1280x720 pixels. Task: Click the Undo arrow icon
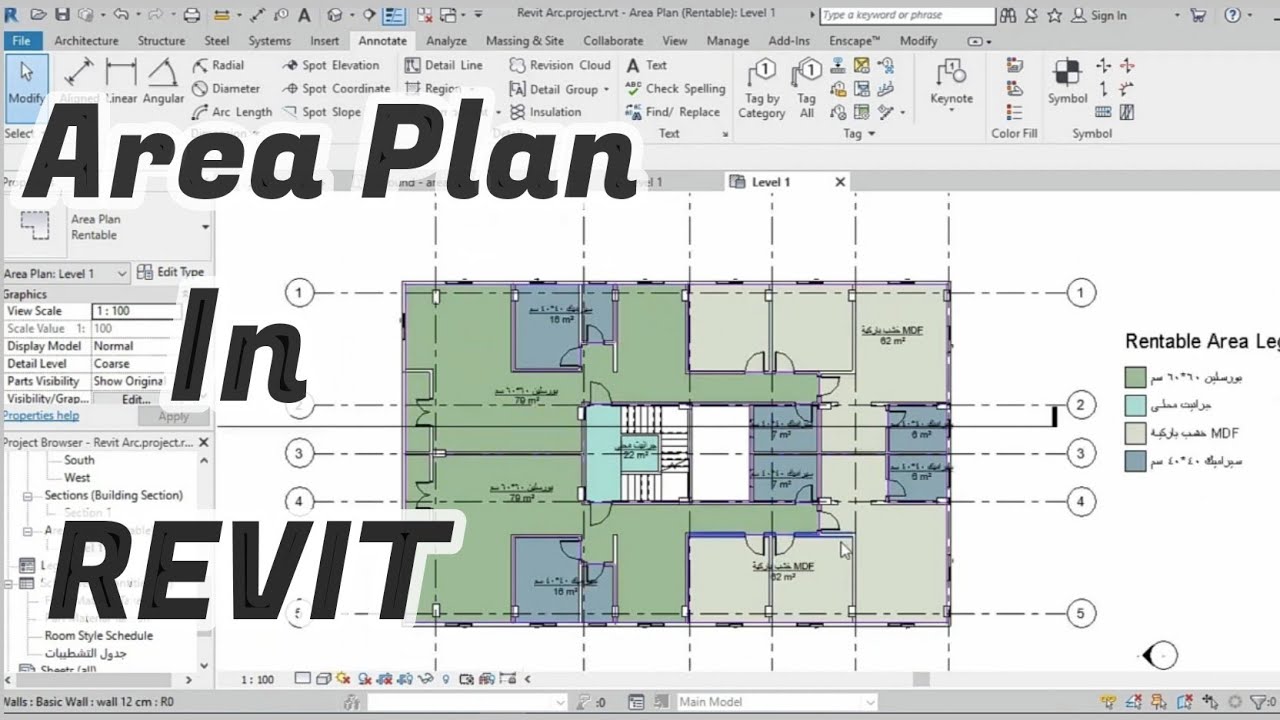coord(121,15)
